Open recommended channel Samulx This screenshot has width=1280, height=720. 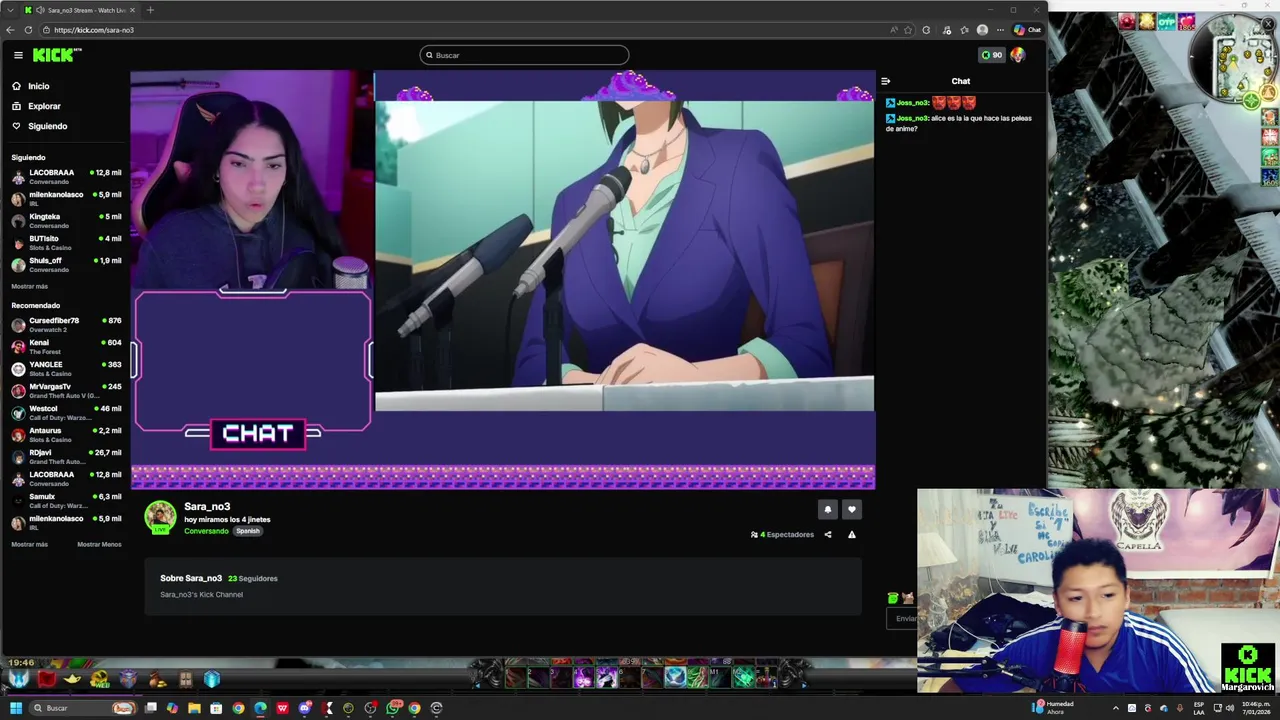(x=66, y=500)
